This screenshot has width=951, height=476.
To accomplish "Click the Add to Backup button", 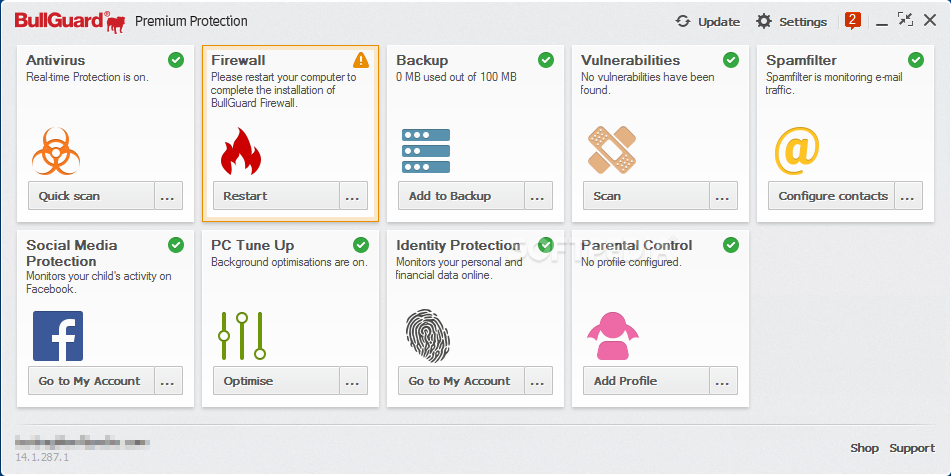I will pyautogui.click(x=462, y=195).
